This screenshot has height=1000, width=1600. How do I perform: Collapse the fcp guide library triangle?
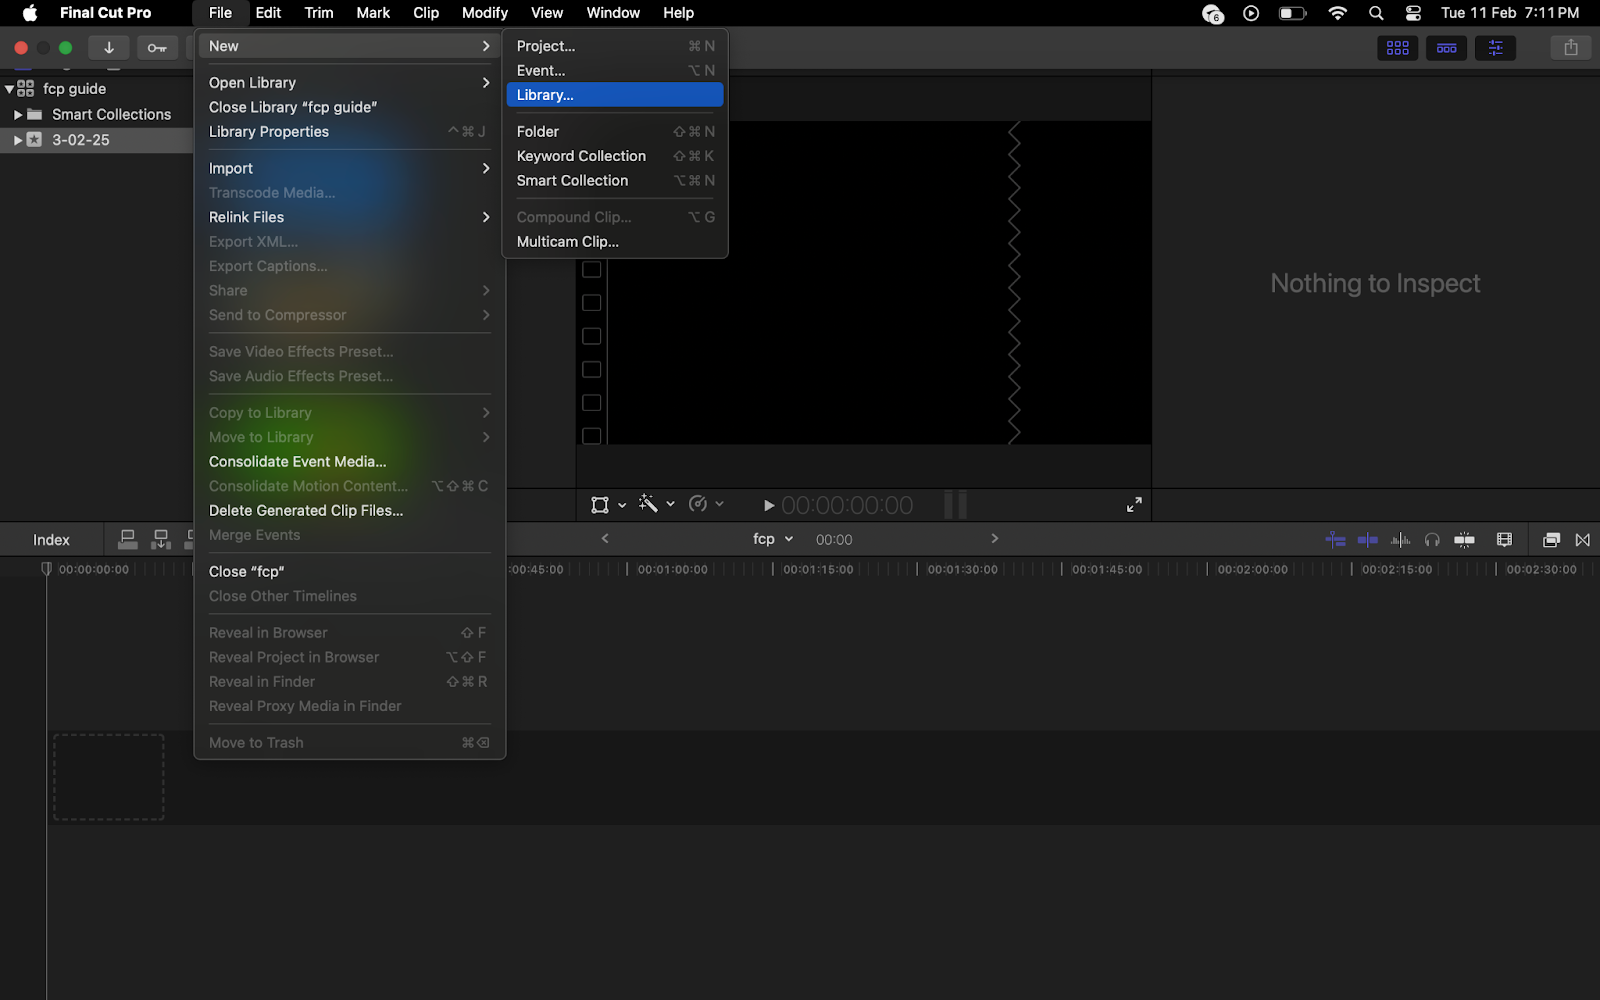click(x=9, y=89)
